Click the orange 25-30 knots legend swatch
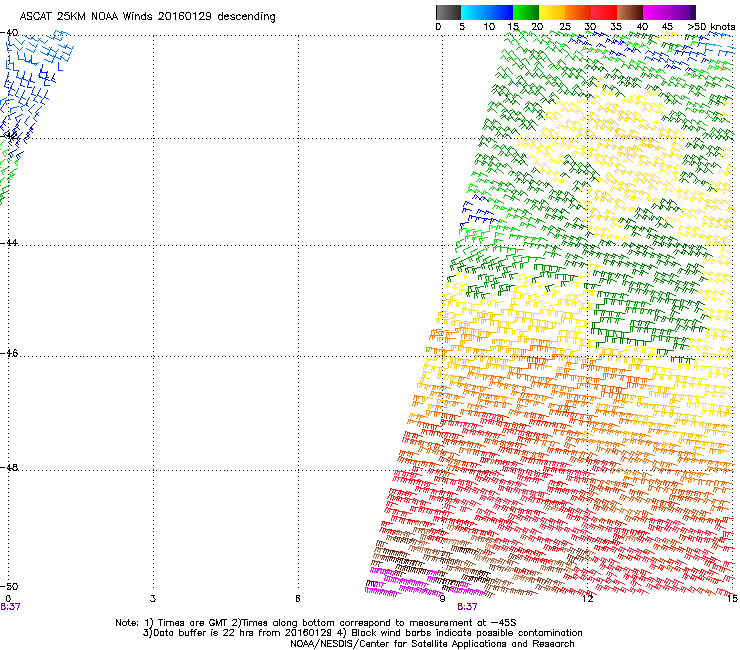The width and height of the screenshot is (740, 650). (x=578, y=12)
